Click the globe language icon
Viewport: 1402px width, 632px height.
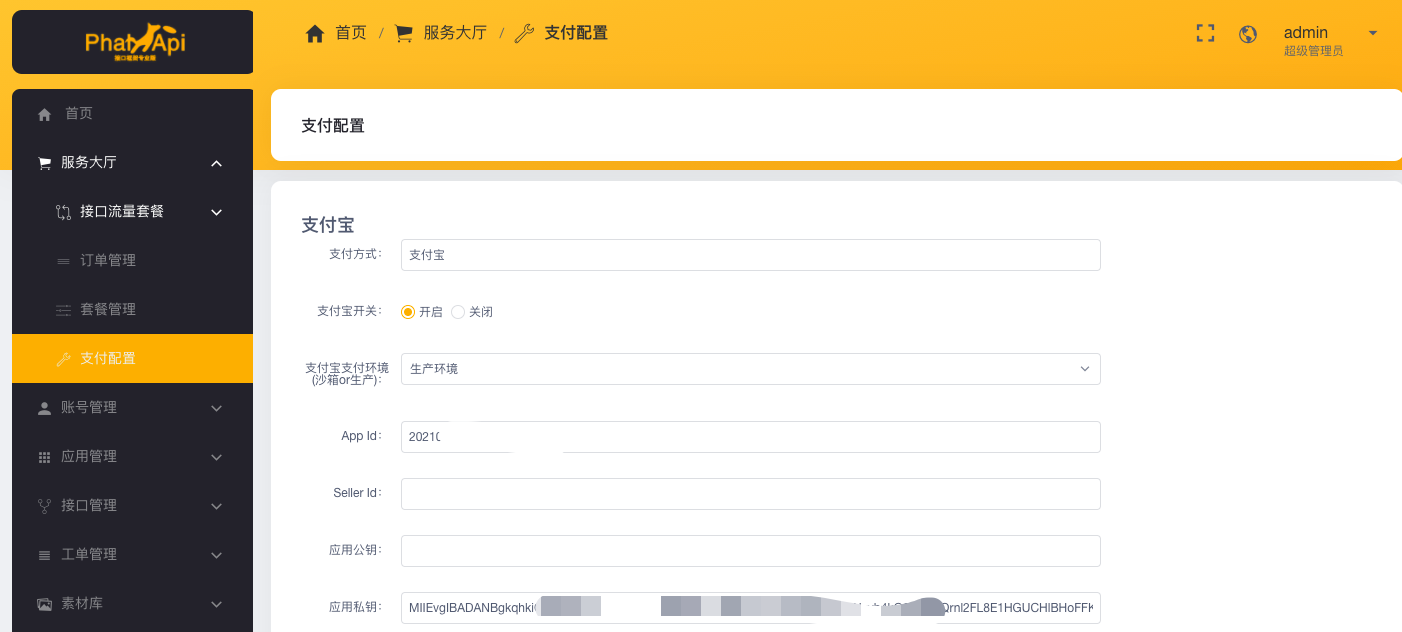pos(1248,34)
